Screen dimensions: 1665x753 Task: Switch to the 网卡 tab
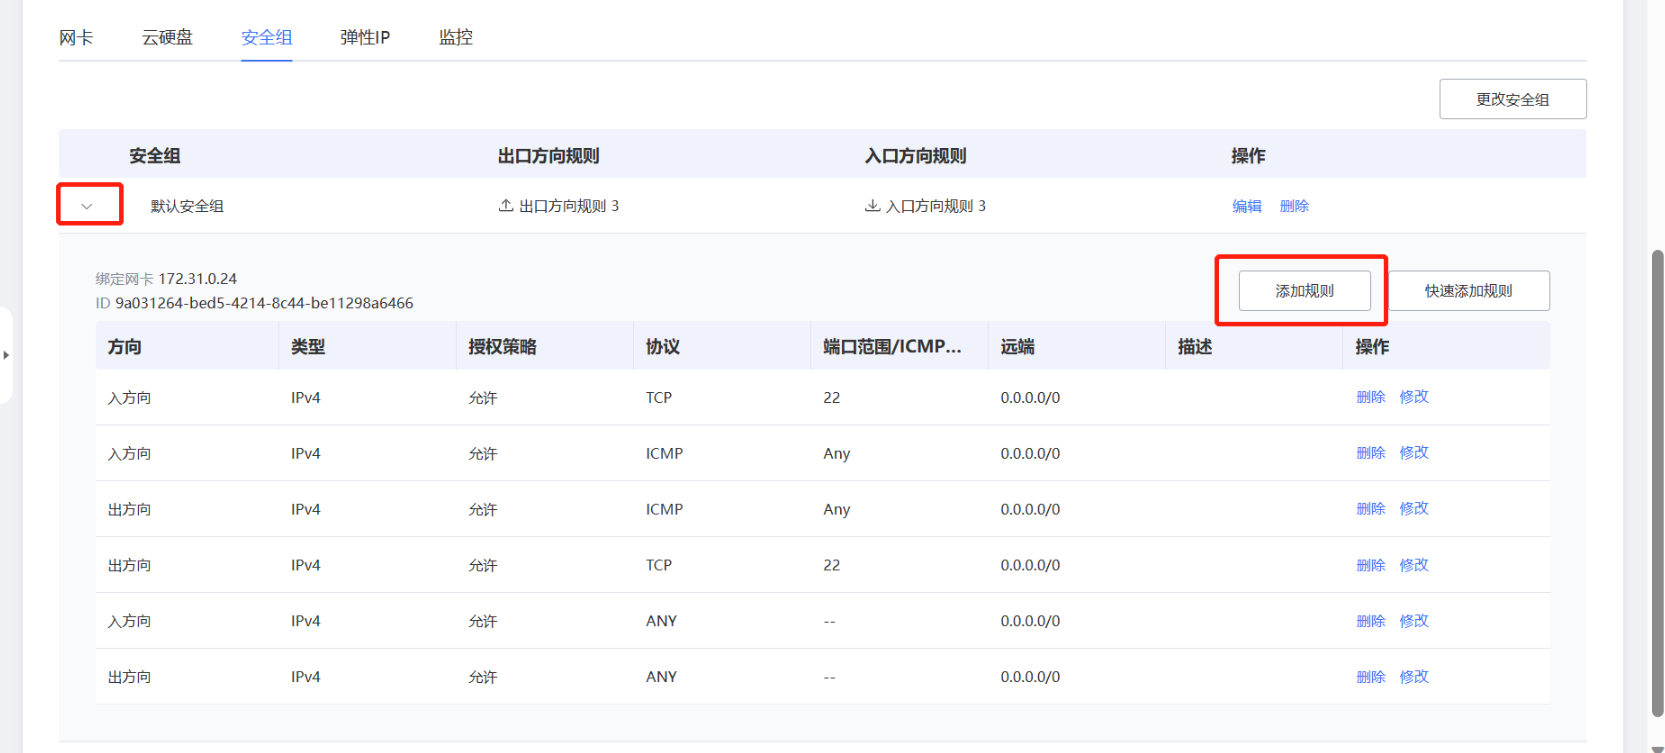click(76, 38)
